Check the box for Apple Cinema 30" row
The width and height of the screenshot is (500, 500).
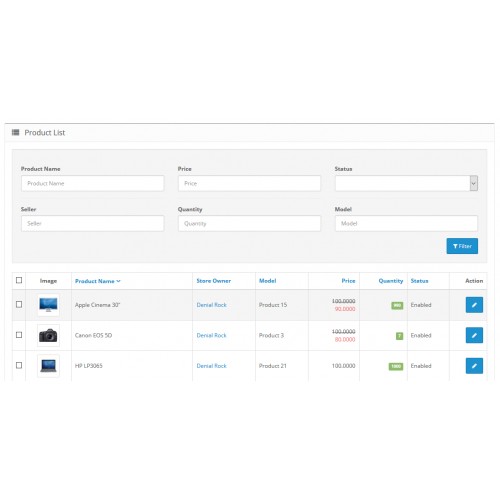19,304
